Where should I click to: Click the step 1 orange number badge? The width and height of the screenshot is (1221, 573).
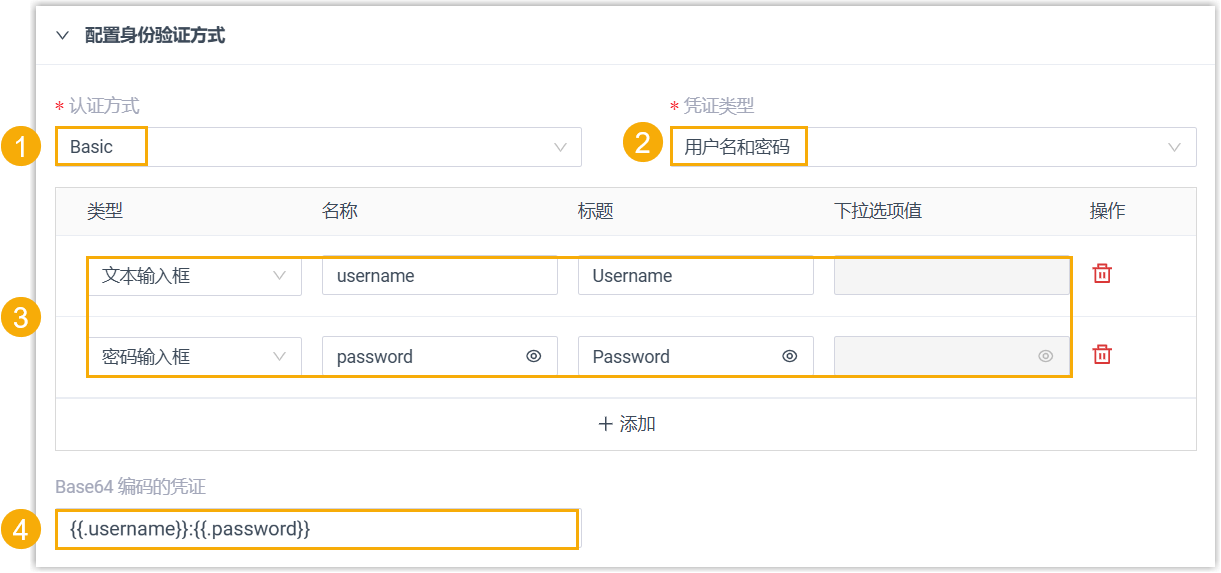[x=21, y=146]
